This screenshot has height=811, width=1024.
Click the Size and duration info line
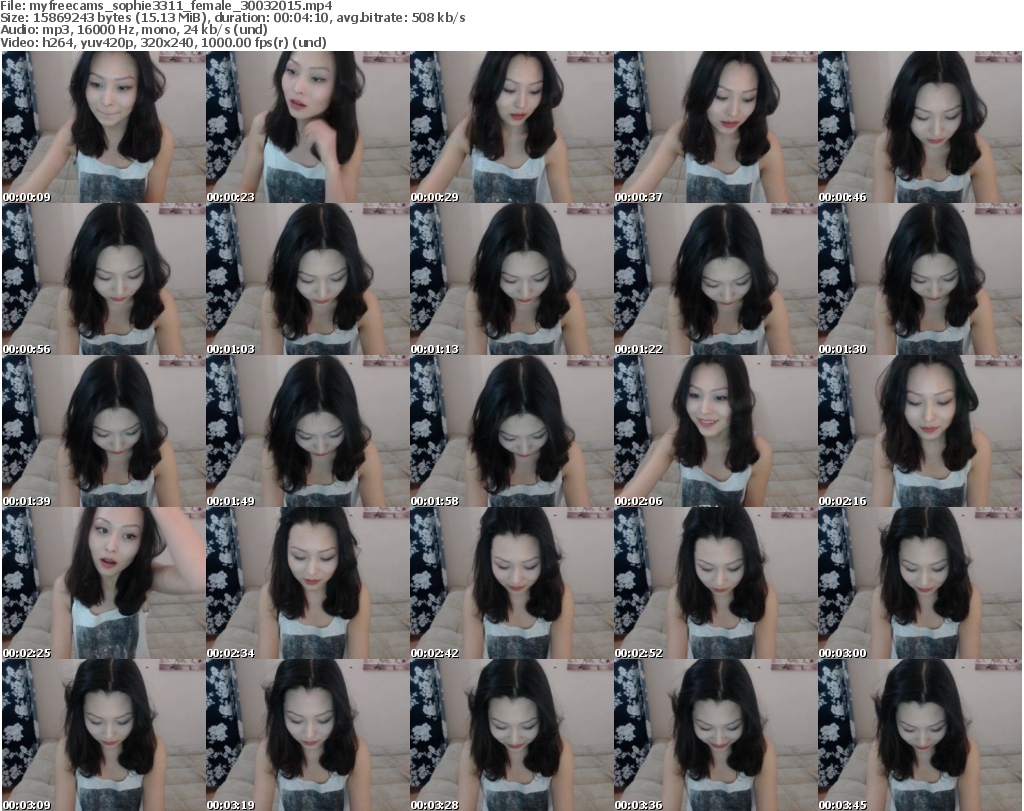pyautogui.click(x=232, y=18)
